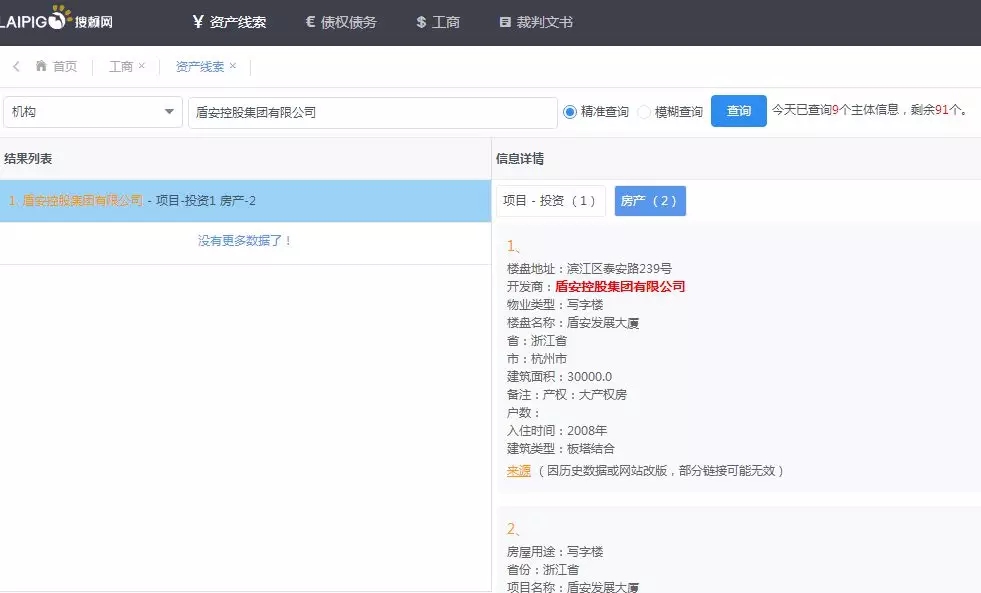Select result row 盾安控股集团有限公司
The image size is (981, 593).
245,201
